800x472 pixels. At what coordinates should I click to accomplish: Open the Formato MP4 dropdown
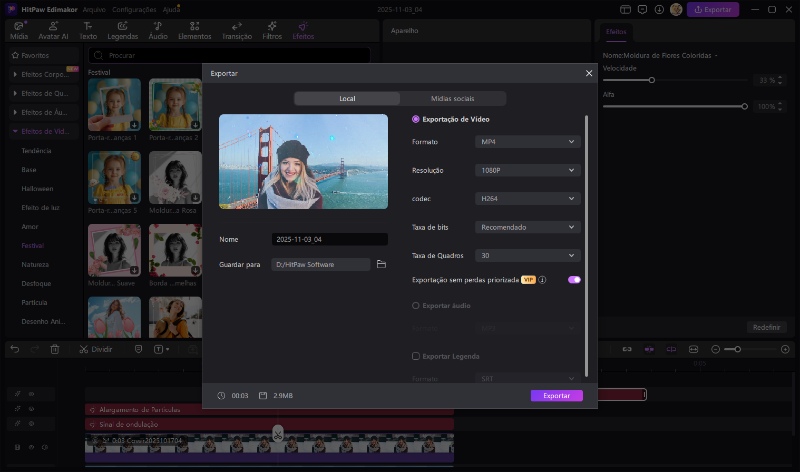coord(528,142)
